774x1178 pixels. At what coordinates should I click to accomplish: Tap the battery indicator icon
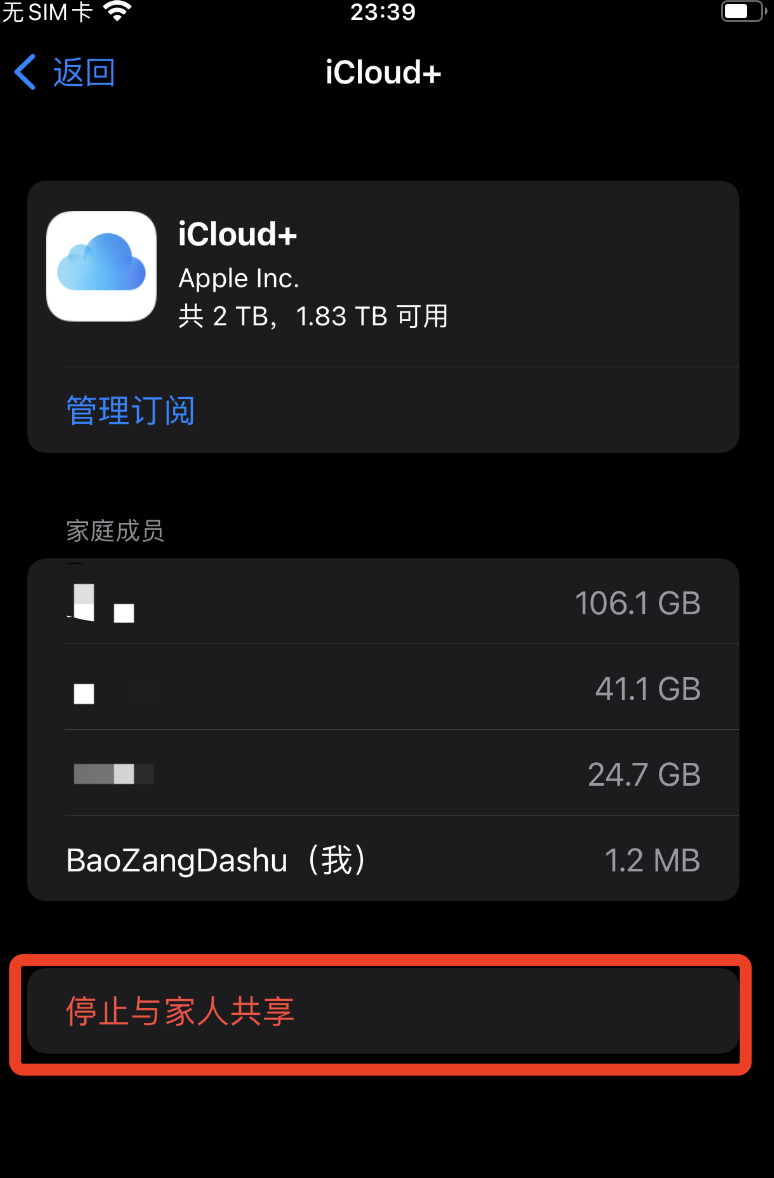[741, 13]
